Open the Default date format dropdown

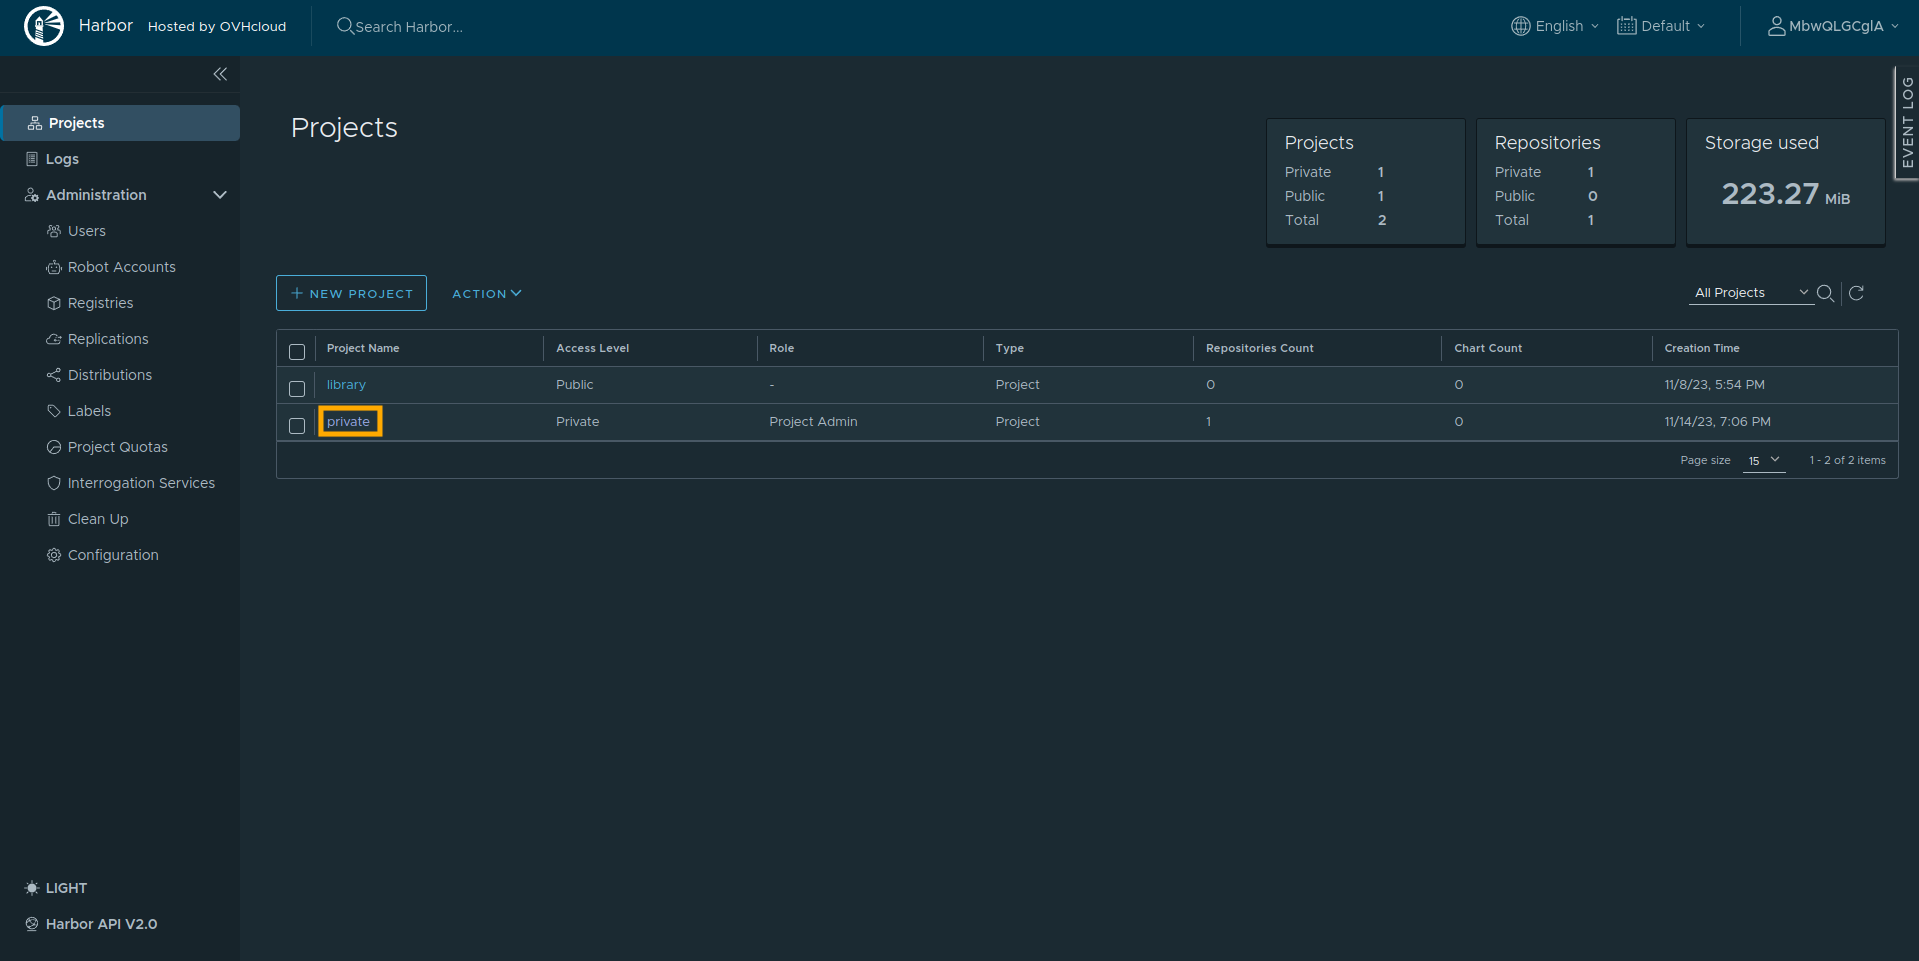1661,26
